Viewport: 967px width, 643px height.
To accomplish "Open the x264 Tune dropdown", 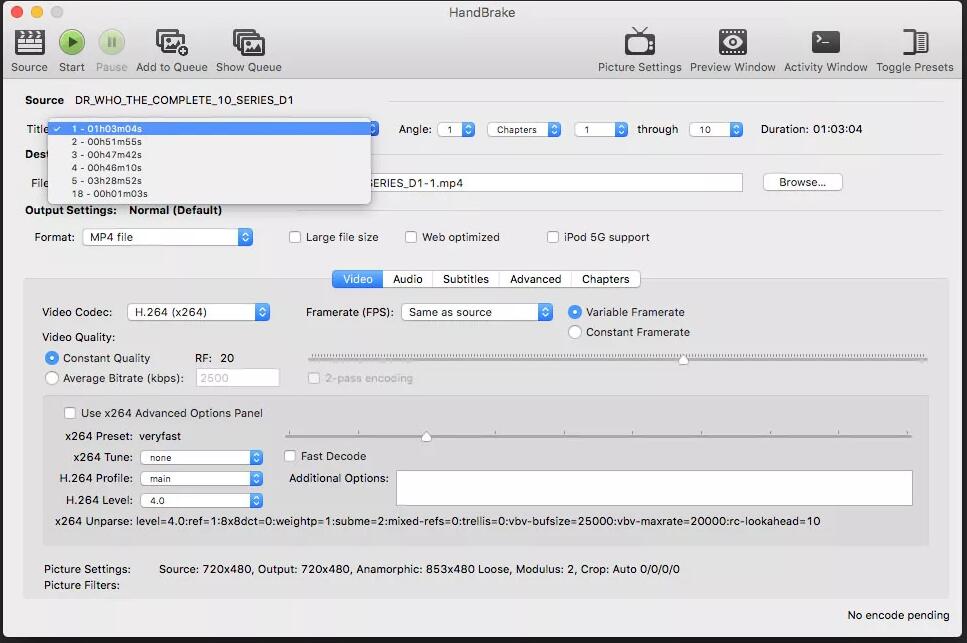I will tap(202, 457).
